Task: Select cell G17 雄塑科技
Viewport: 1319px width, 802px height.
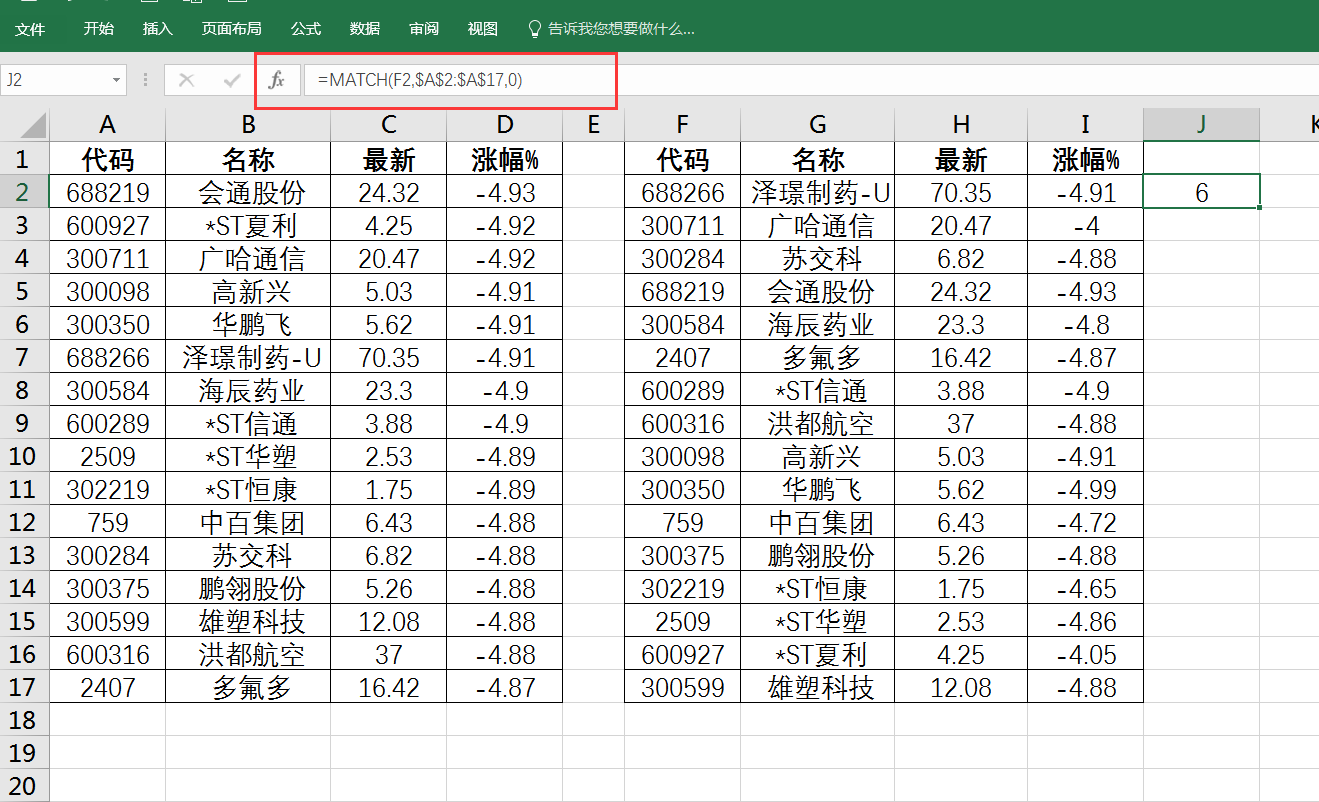Action: [x=818, y=687]
